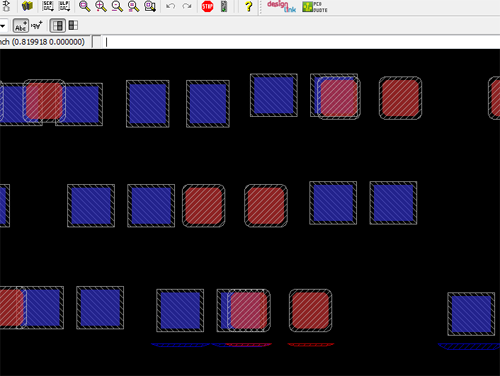Enable the two-column layout toggle
Image resolution: width=500 pixels, height=376 pixels.
coord(58,26)
